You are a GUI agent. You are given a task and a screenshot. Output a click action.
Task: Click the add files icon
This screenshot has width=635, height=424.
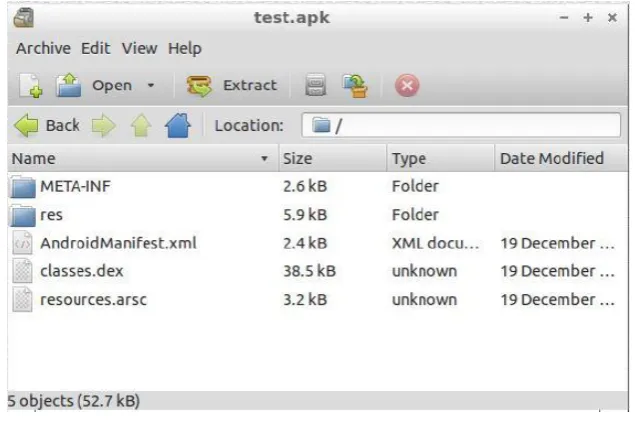tap(315, 85)
